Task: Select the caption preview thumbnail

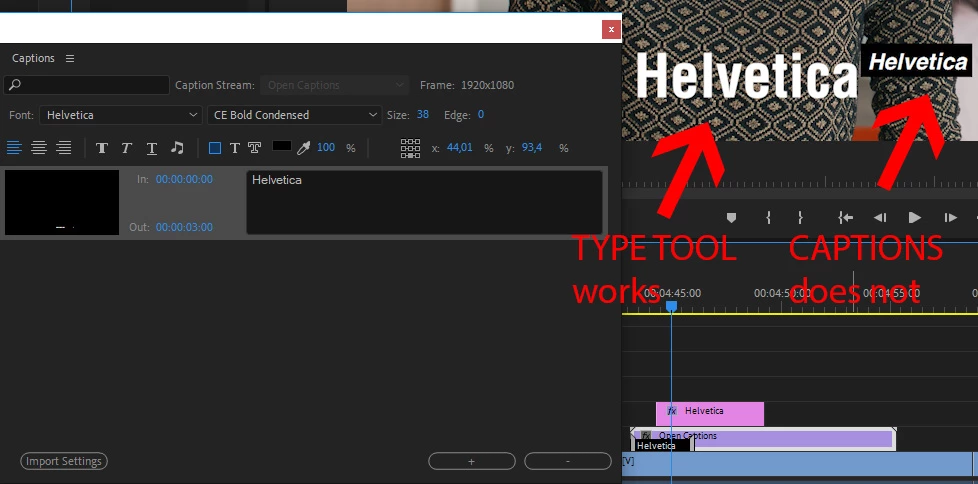Action: pos(62,202)
